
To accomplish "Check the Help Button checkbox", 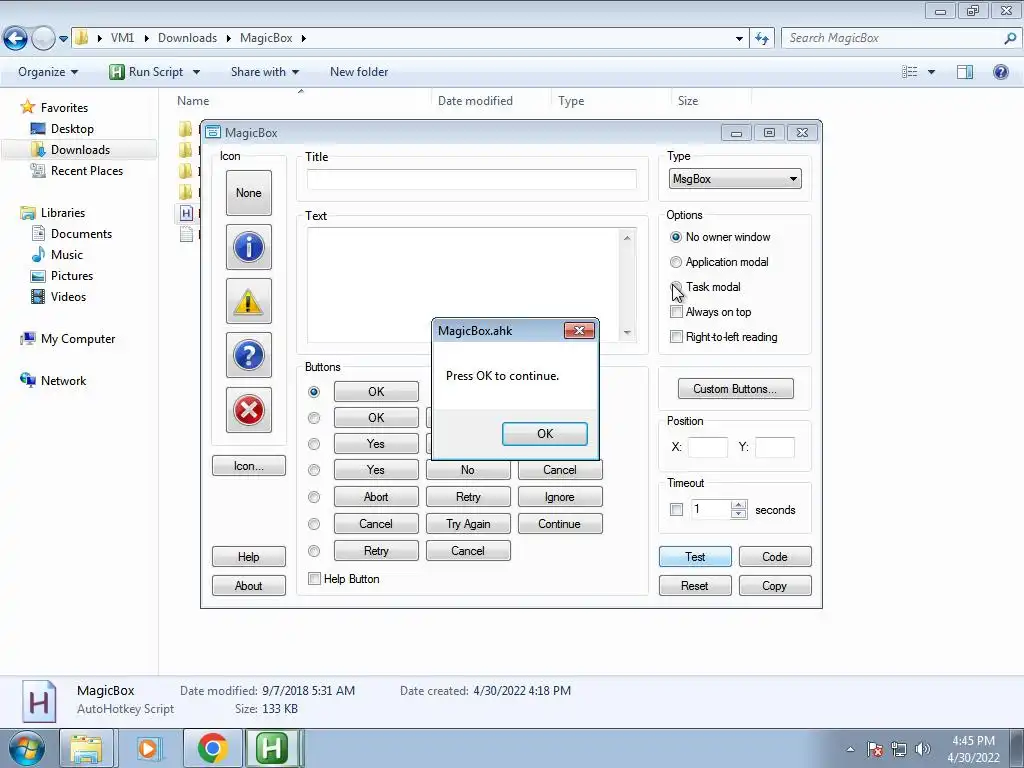I will click(x=314, y=579).
